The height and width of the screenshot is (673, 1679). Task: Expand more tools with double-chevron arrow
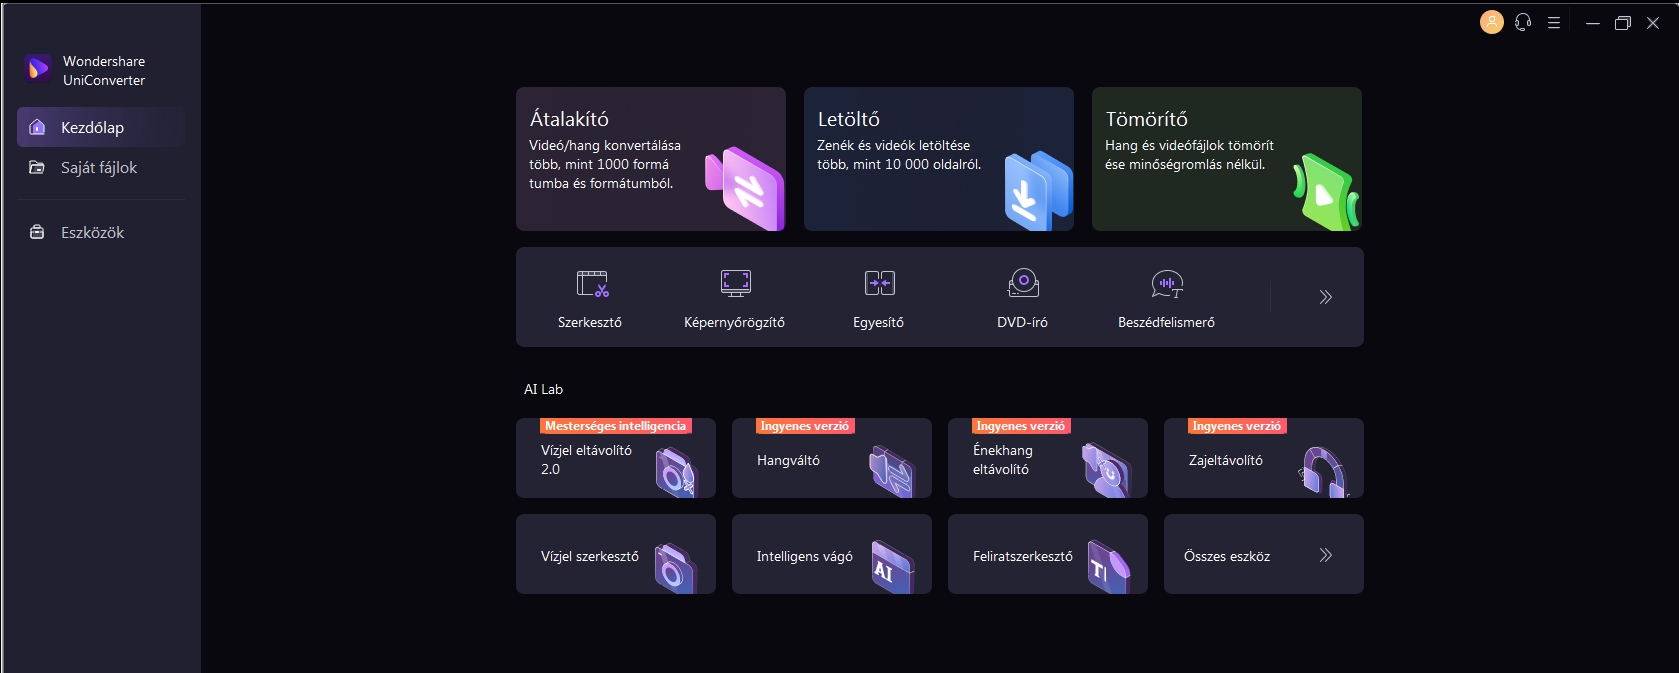pos(1325,297)
